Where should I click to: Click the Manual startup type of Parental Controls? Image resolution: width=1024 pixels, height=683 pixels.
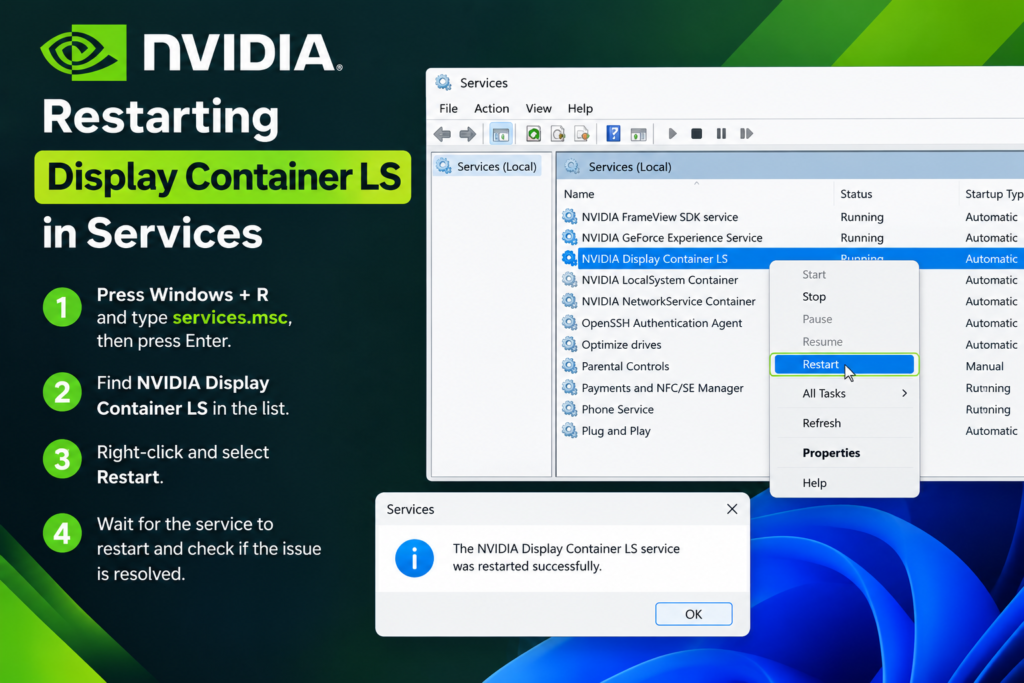coord(984,366)
